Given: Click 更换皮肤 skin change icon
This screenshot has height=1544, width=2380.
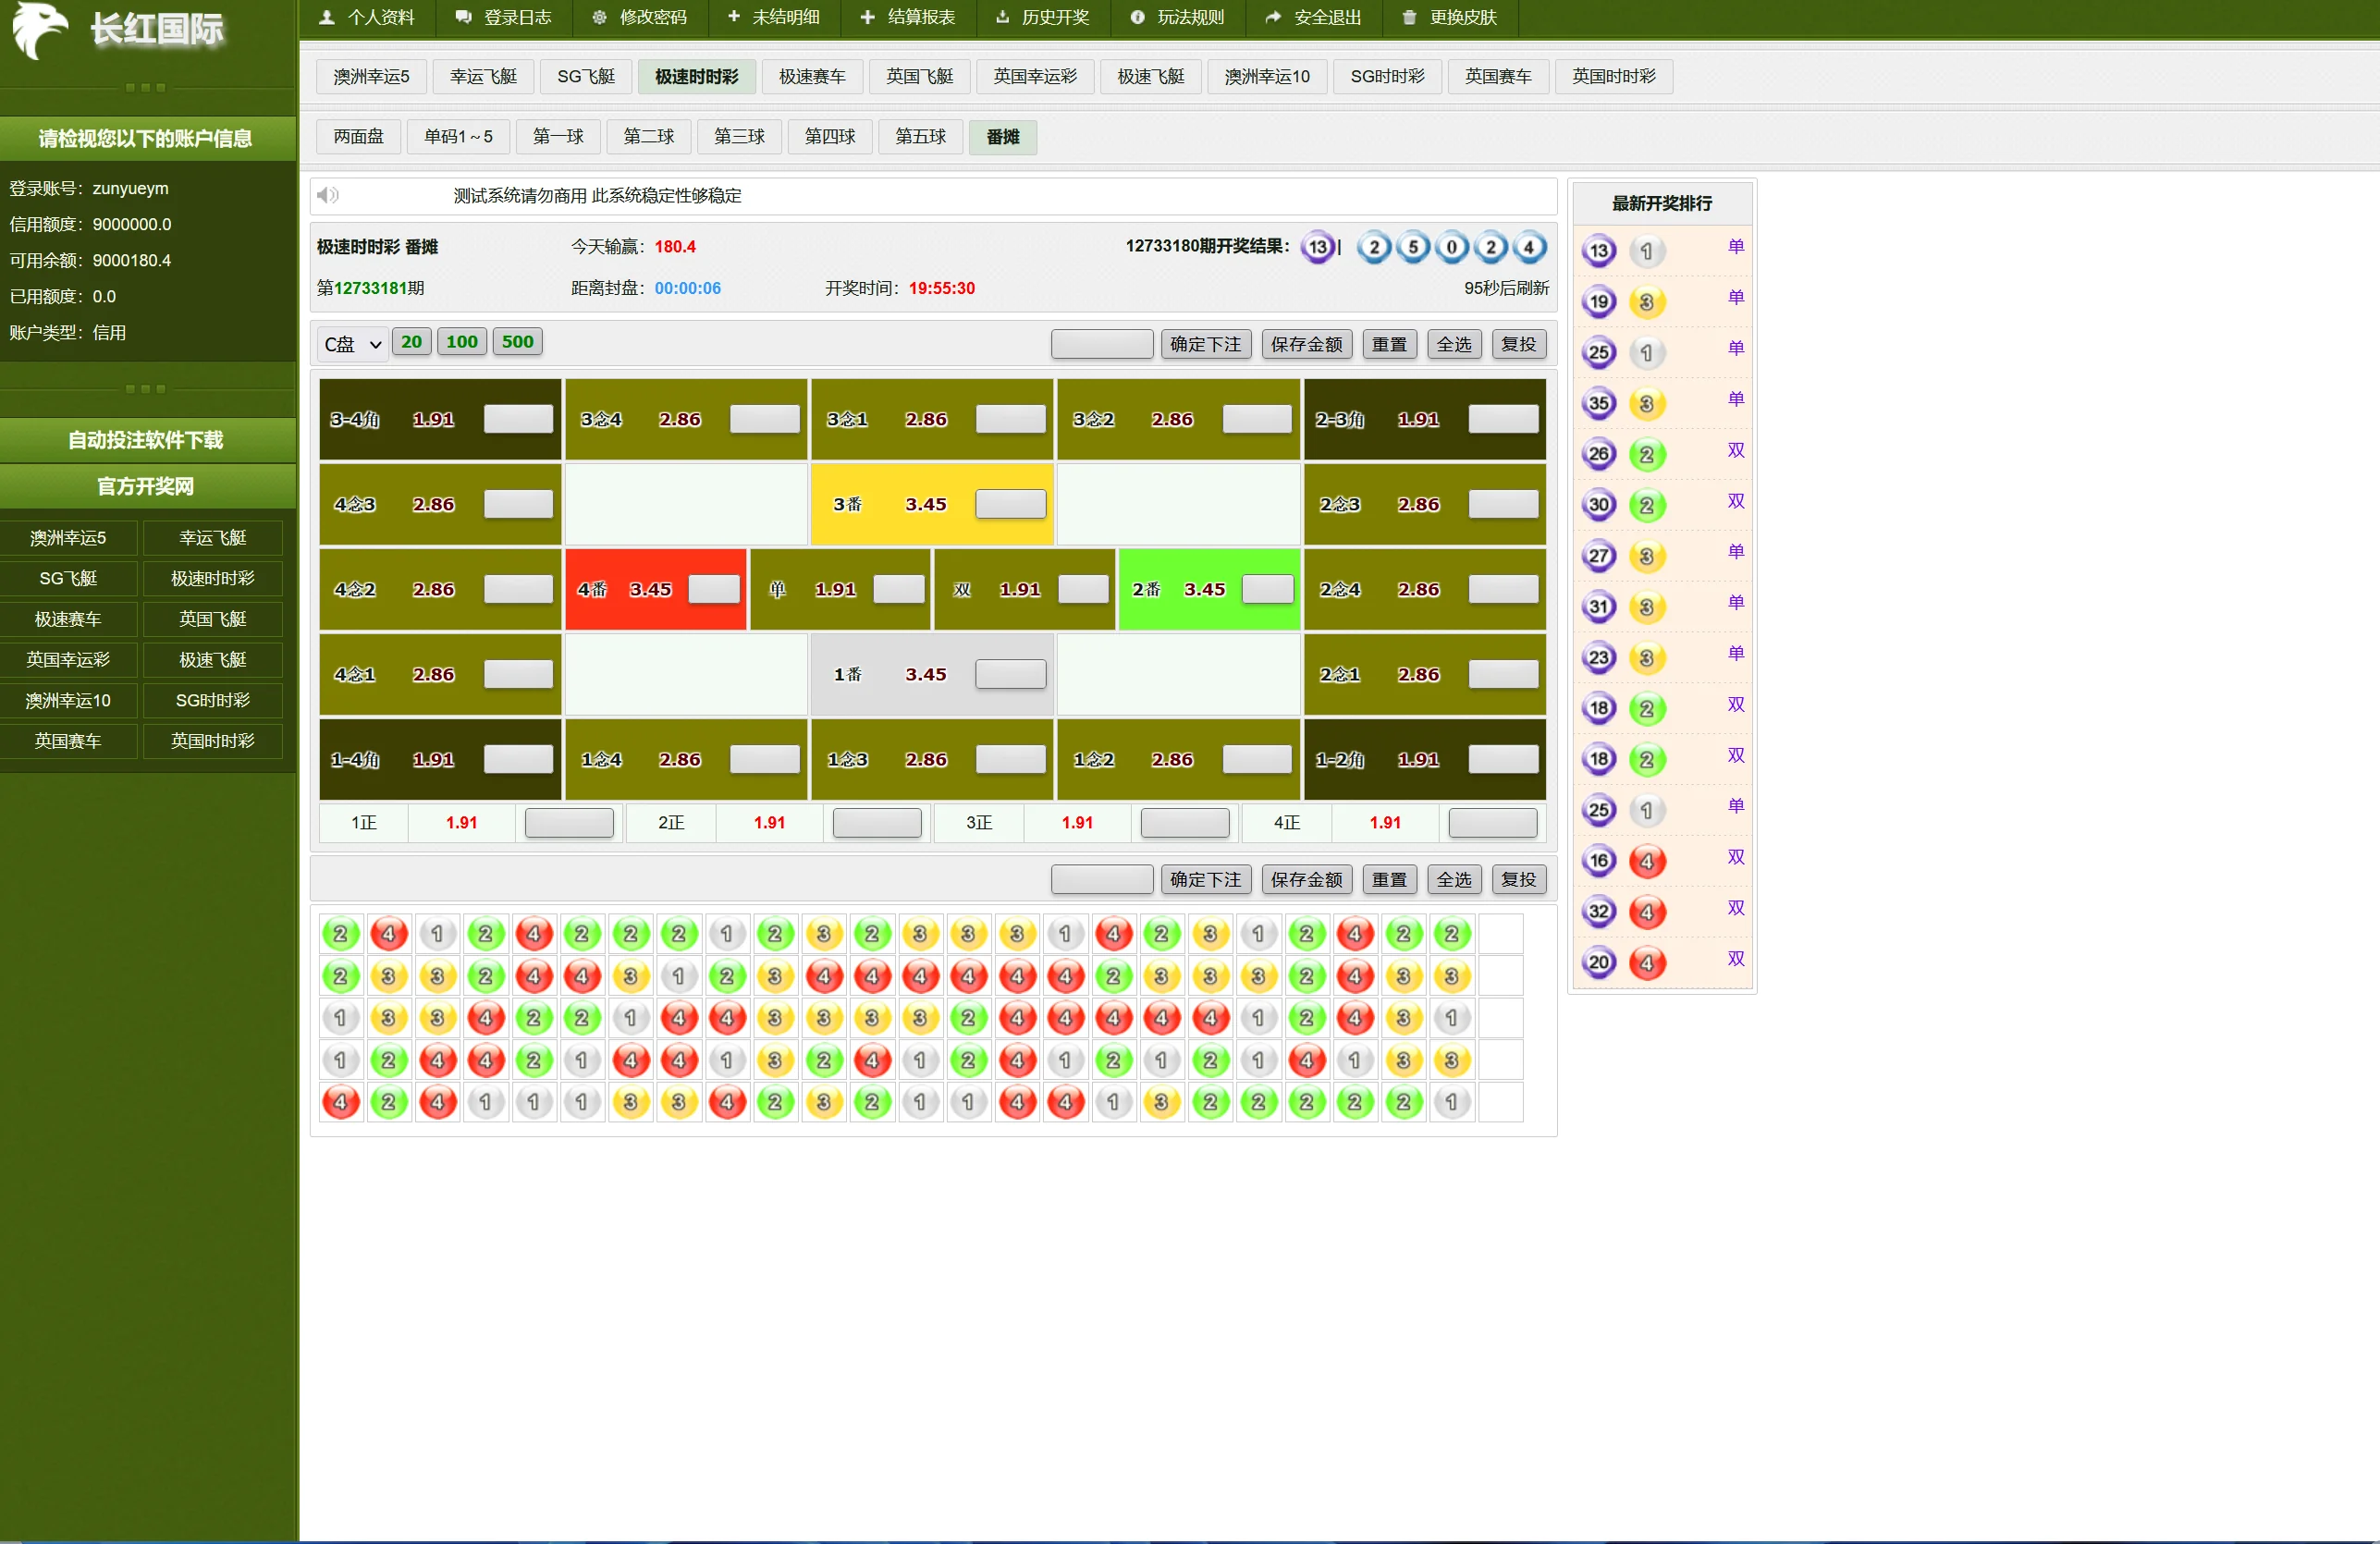Looking at the screenshot, I should tap(1409, 17).
